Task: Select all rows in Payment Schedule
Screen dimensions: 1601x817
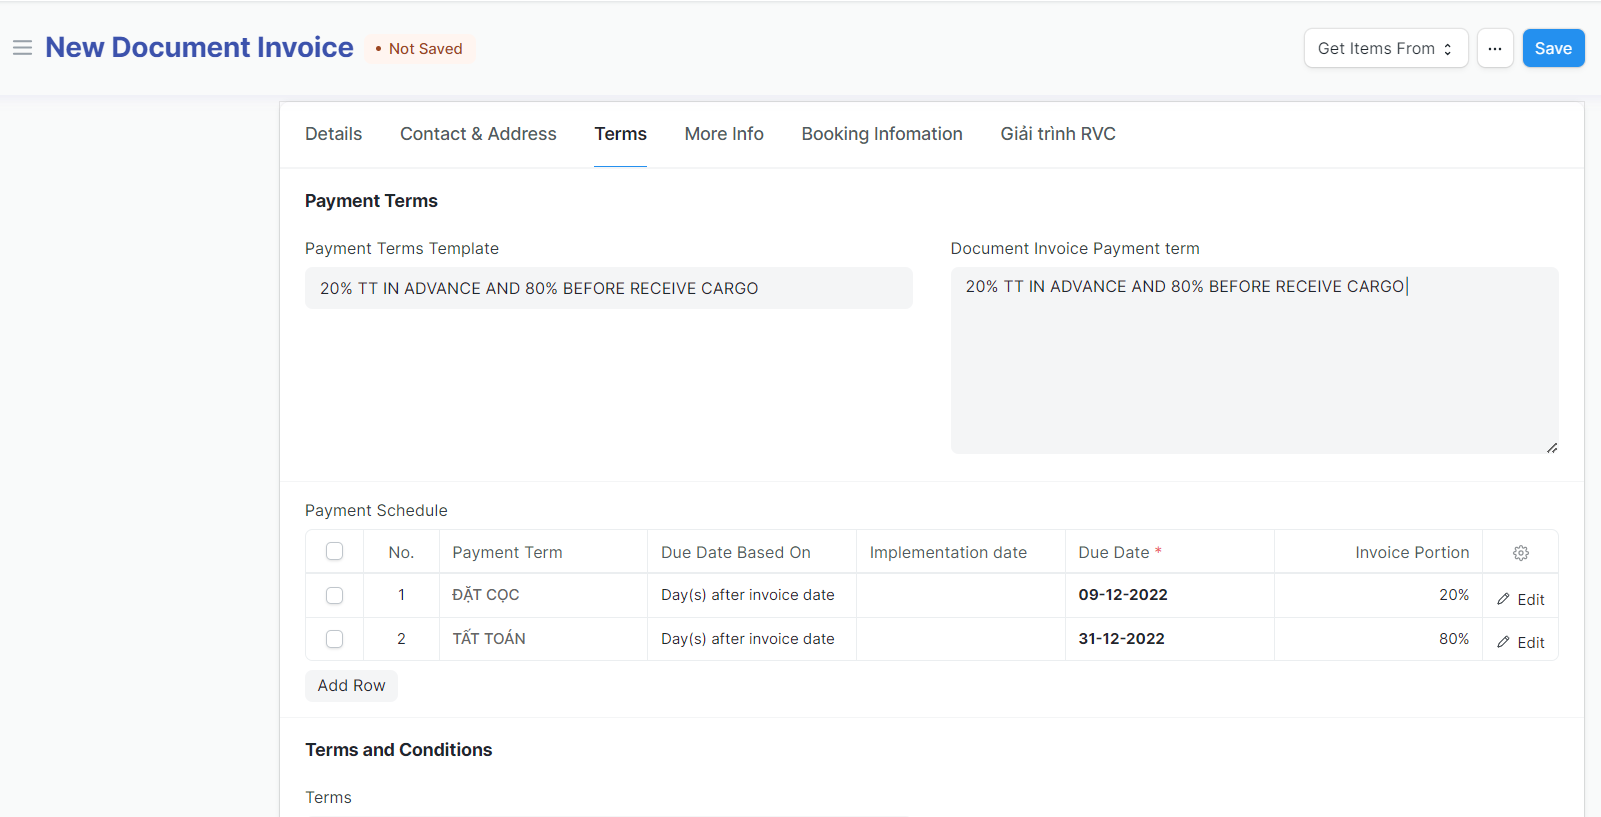Action: click(x=334, y=551)
